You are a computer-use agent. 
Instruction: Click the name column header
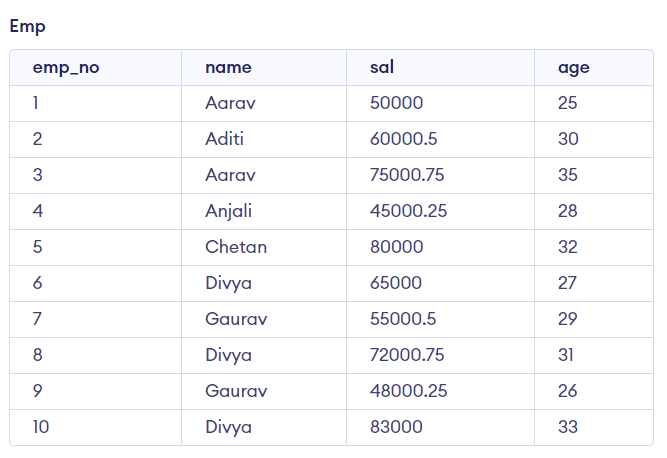tap(228, 68)
